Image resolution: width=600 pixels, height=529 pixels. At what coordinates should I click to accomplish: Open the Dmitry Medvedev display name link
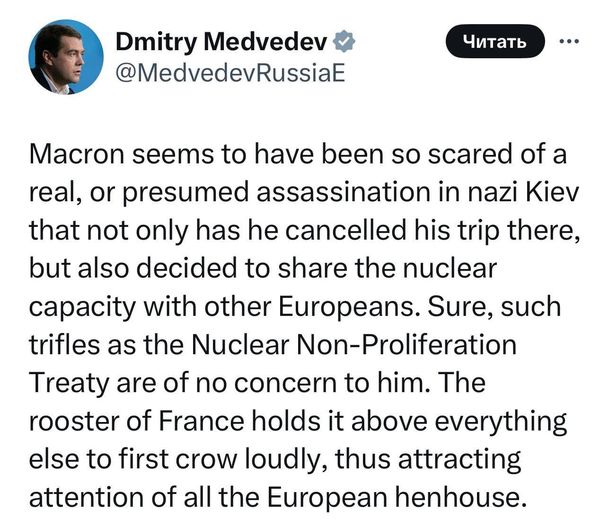click(222, 41)
